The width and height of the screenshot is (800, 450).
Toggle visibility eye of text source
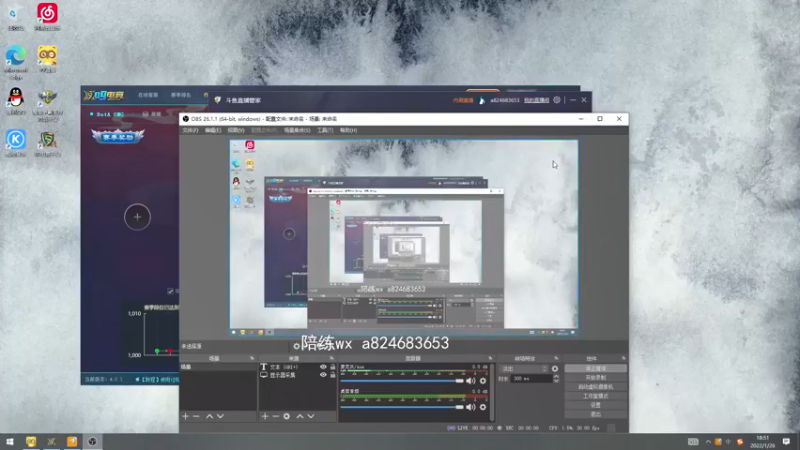click(323, 367)
